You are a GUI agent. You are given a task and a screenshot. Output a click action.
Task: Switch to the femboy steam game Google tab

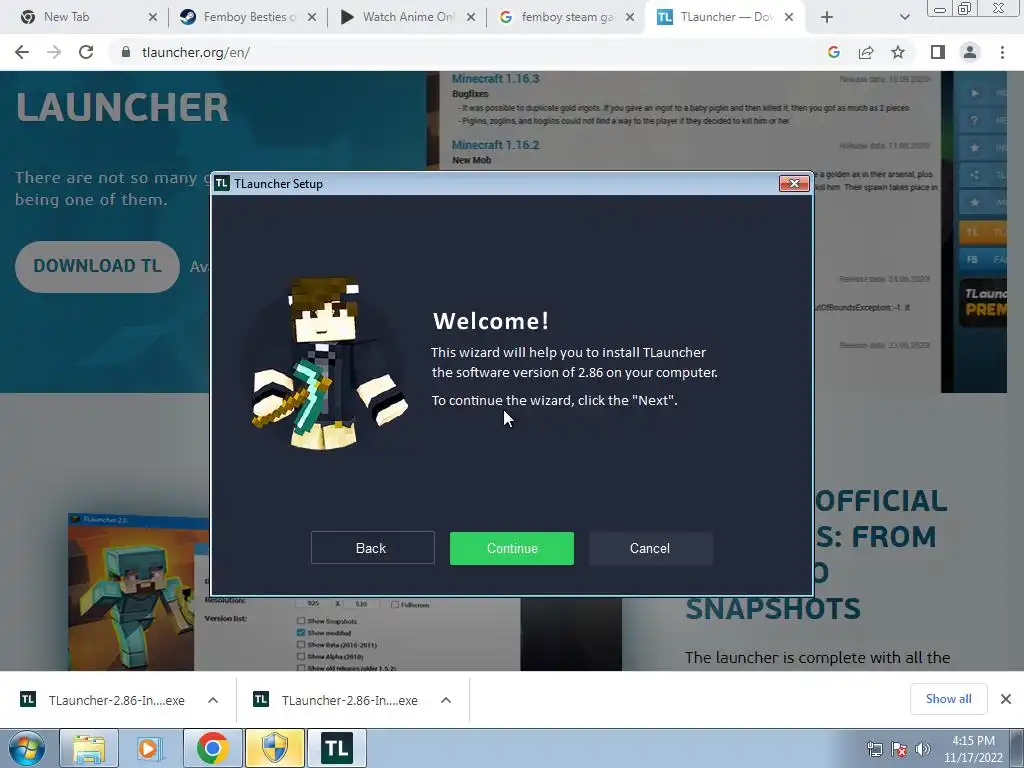[566, 17]
